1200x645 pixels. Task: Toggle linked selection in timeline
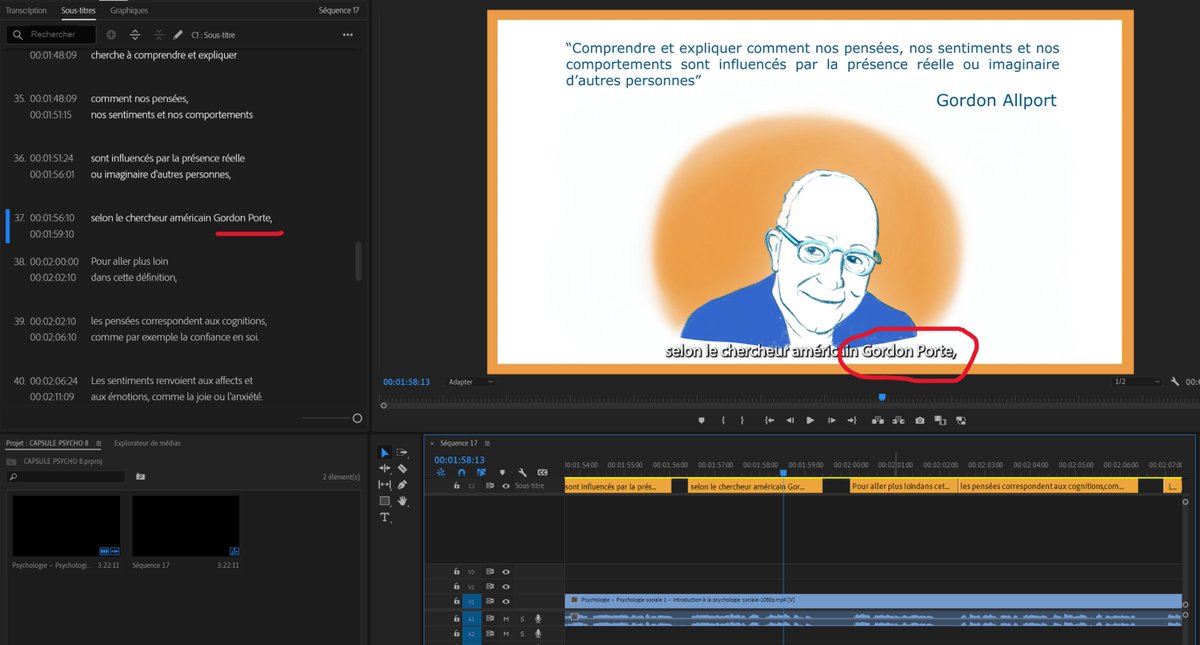point(481,472)
